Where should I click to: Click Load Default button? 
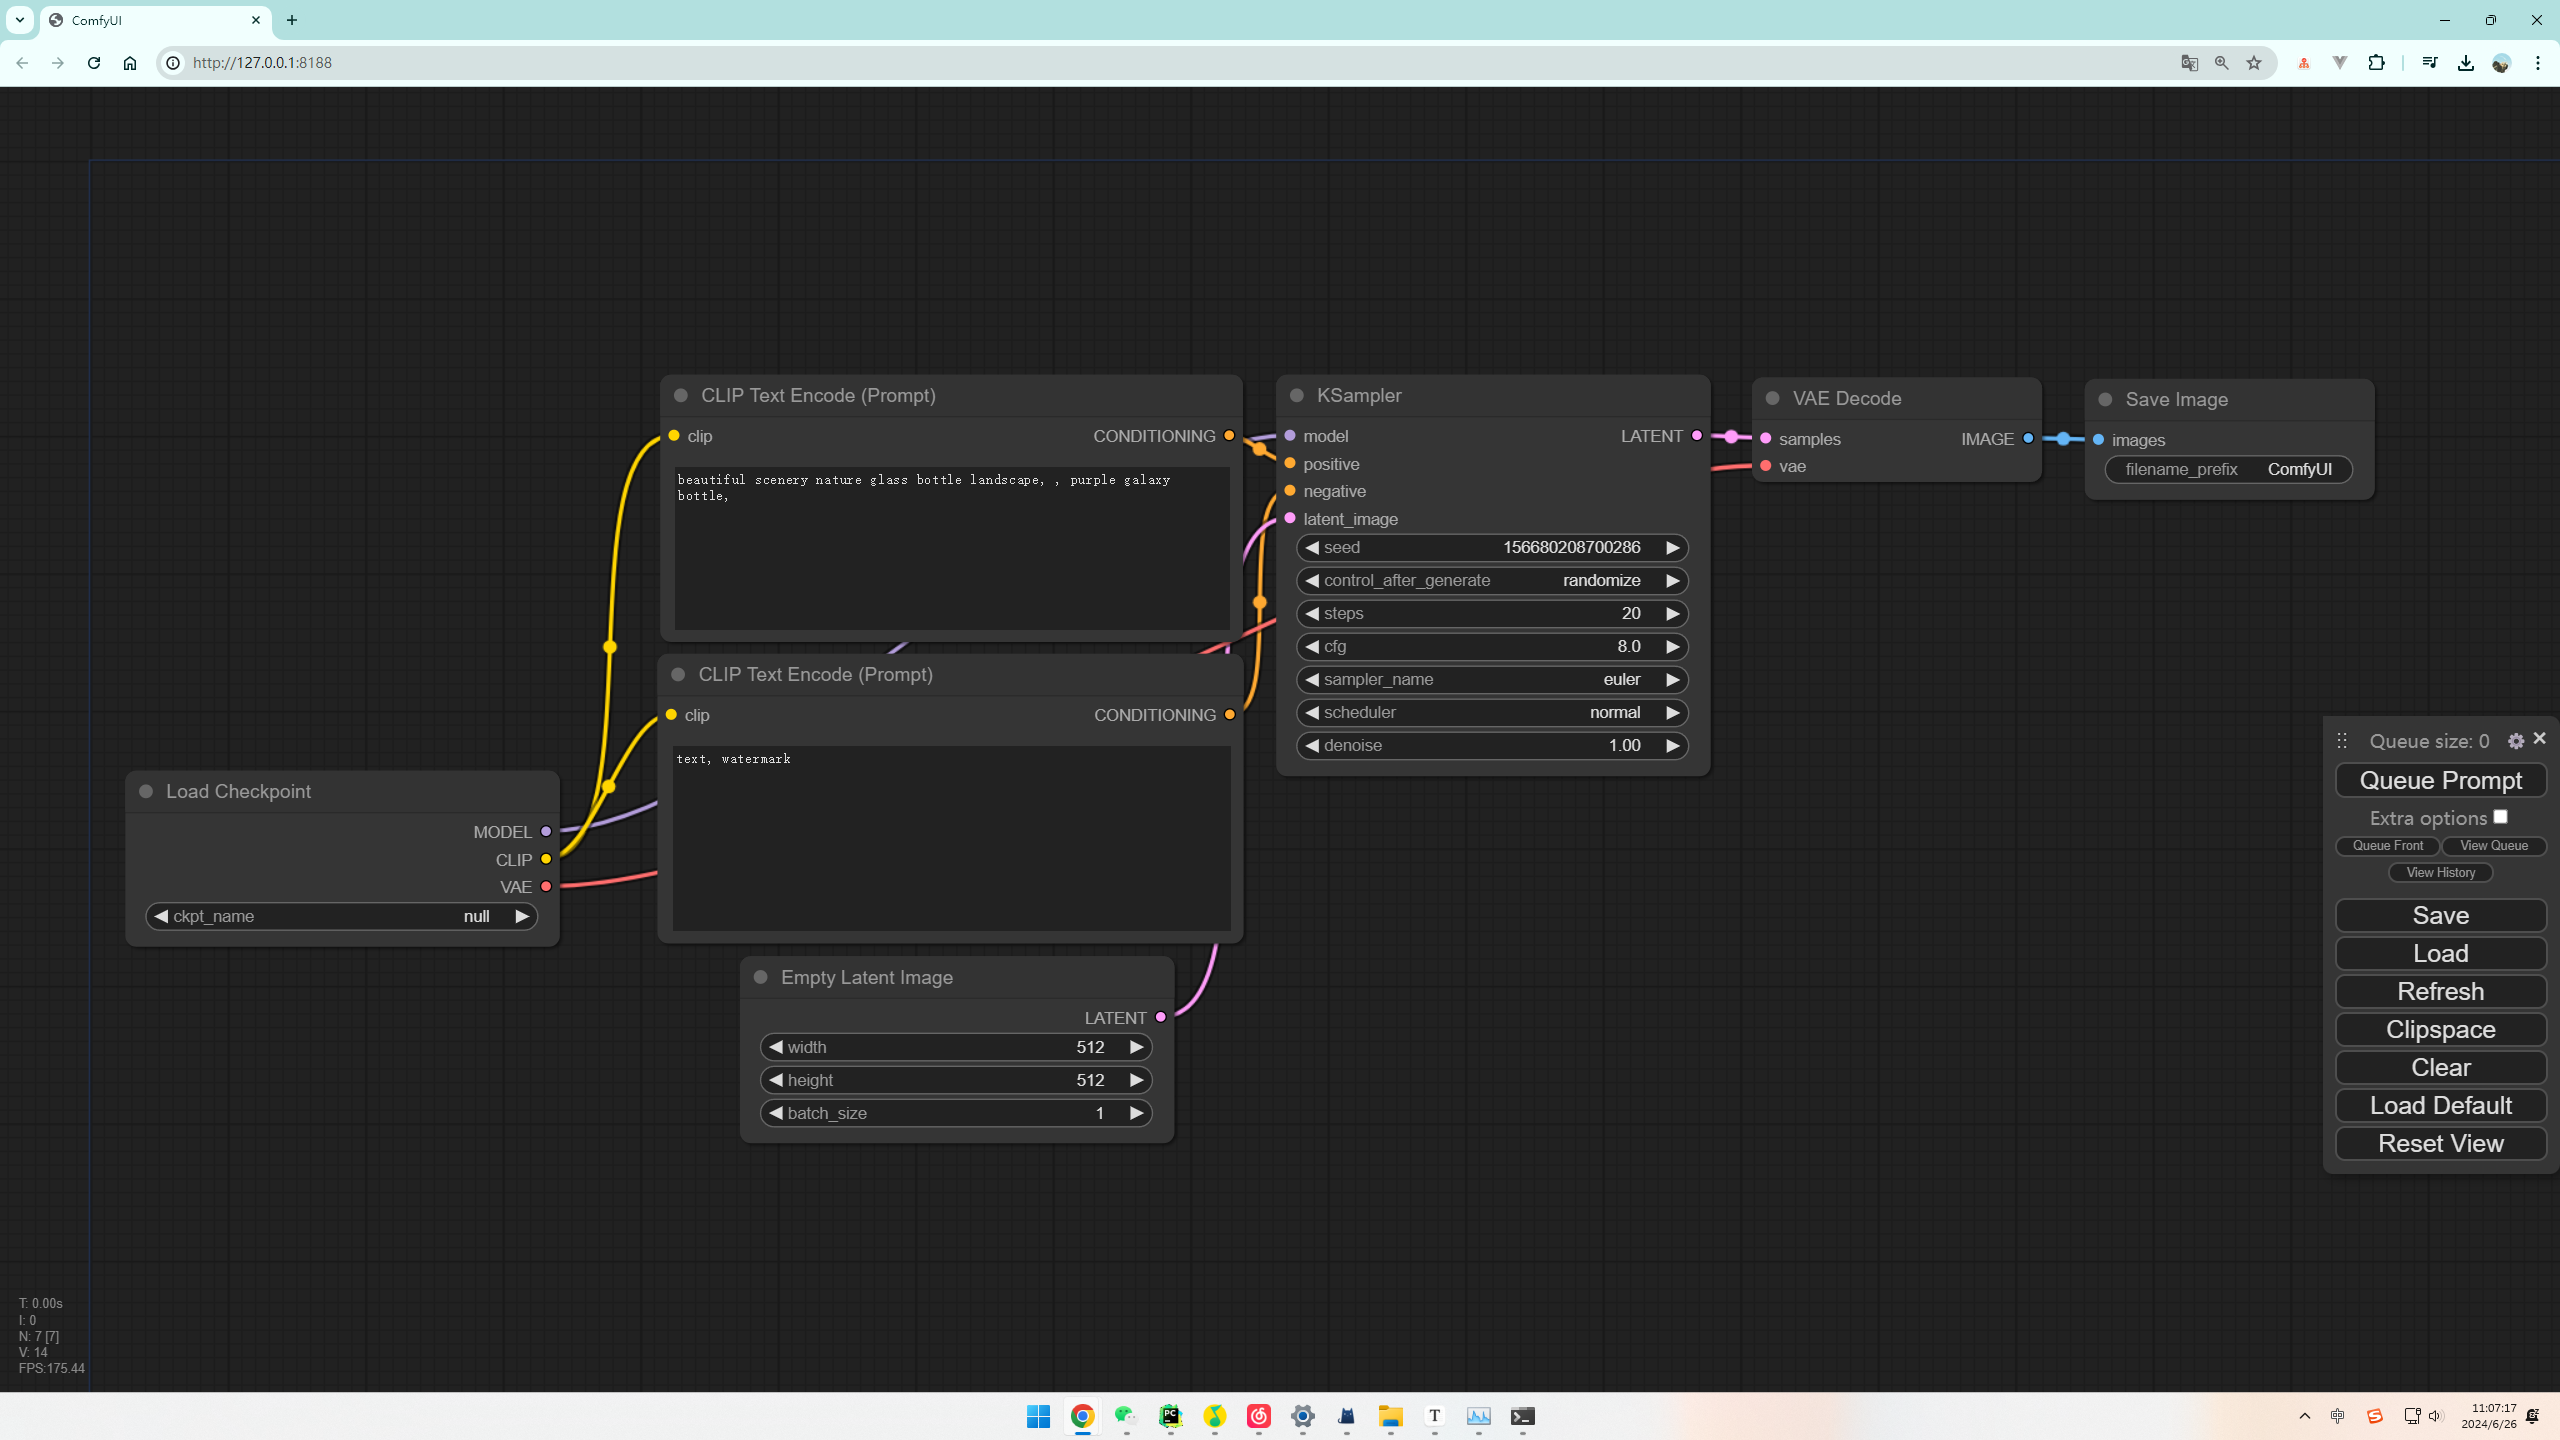2442,1104
